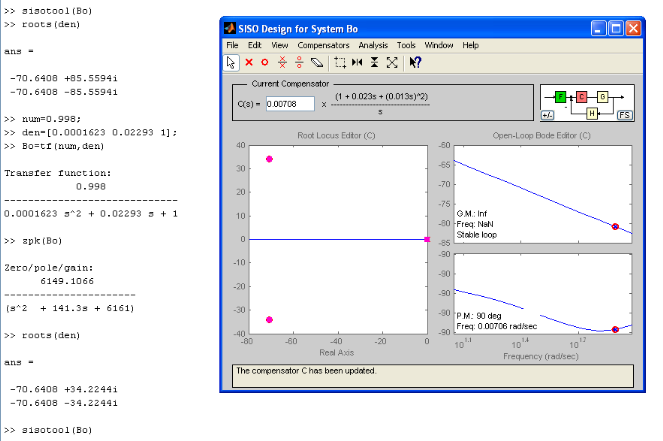The height and width of the screenshot is (441, 663).
Task: Click the compensator gain C(s) input field
Action: point(290,103)
